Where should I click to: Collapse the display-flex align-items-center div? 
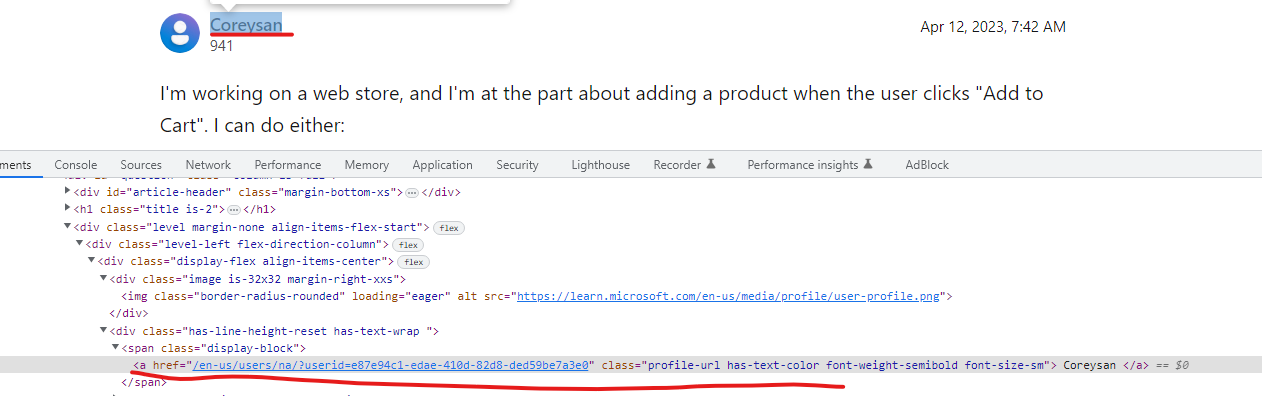tap(91, 261)
